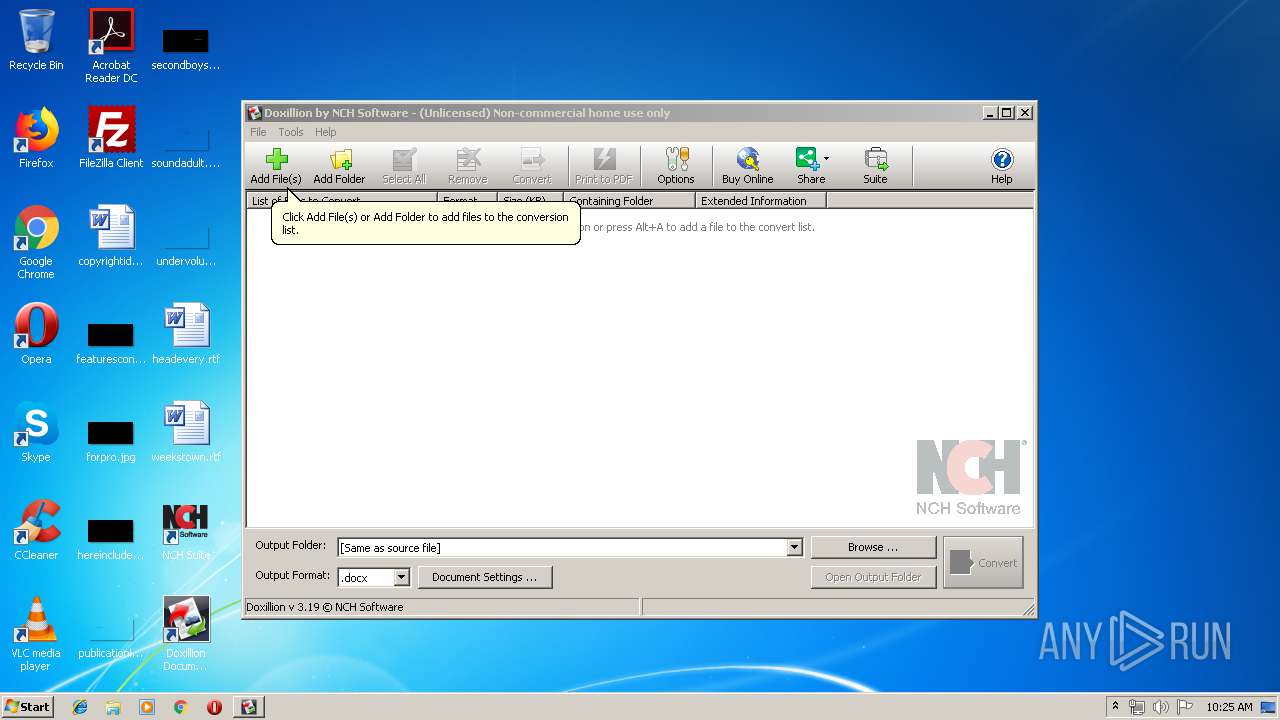Expand the Share dropdown arrow

826,158
